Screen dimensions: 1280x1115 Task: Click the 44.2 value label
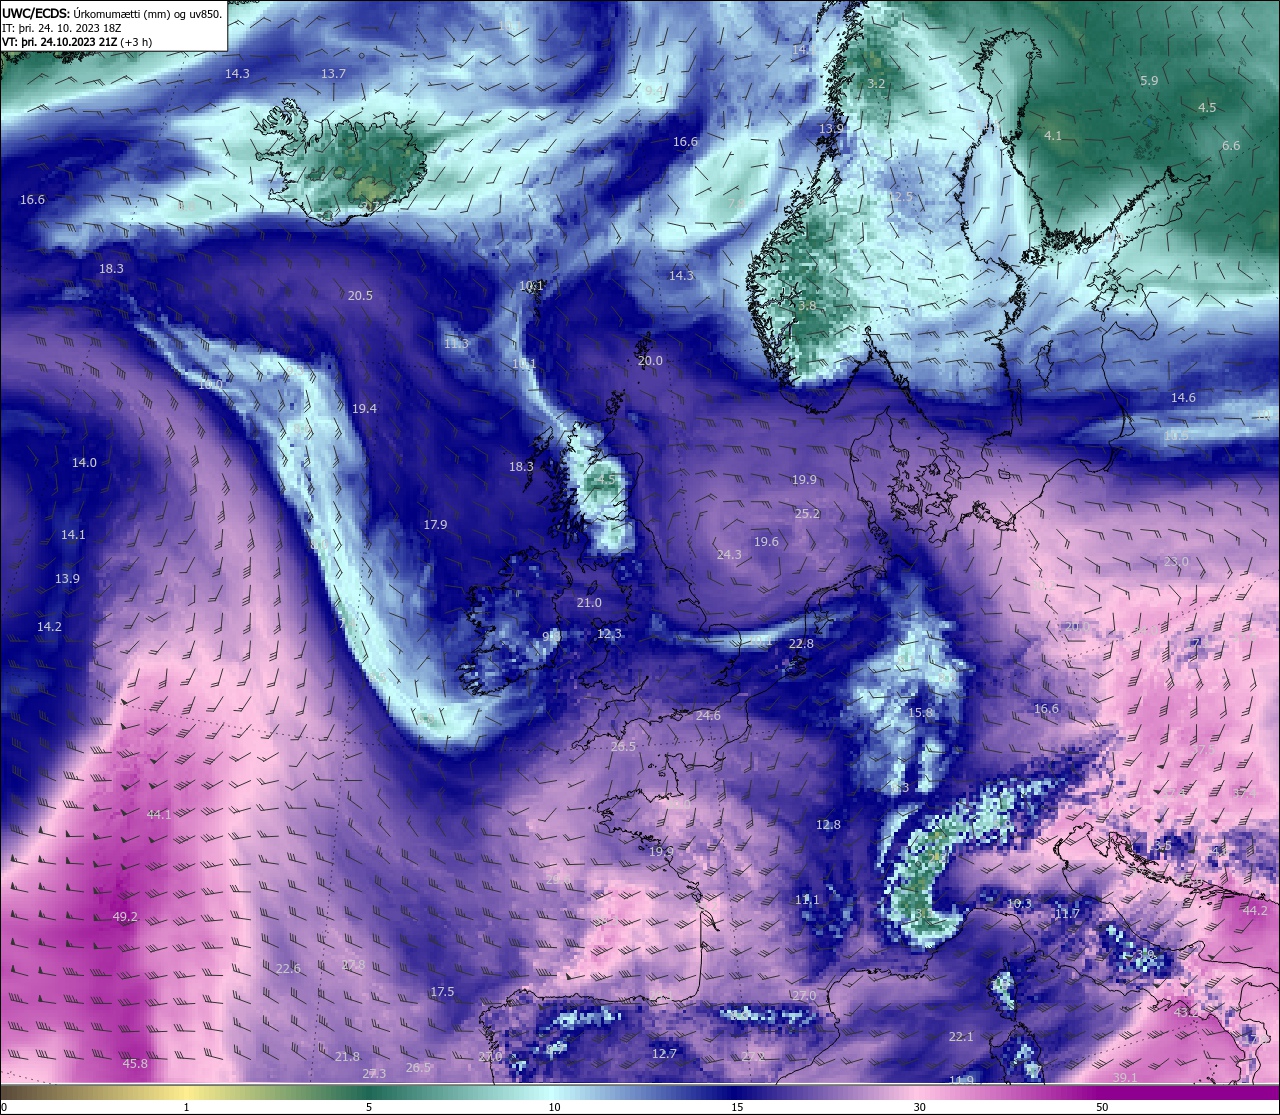coord(1254,911)
